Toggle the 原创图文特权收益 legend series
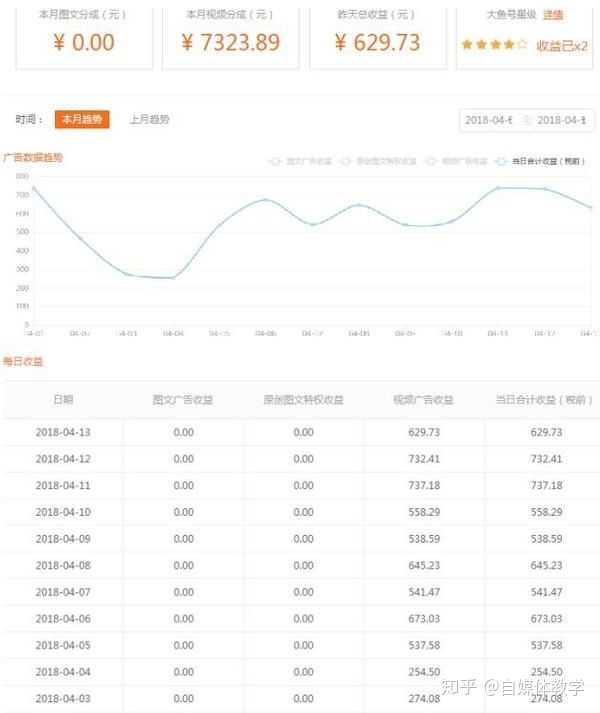The height and width of the screenshot is (713, 600). pos(378,161)
